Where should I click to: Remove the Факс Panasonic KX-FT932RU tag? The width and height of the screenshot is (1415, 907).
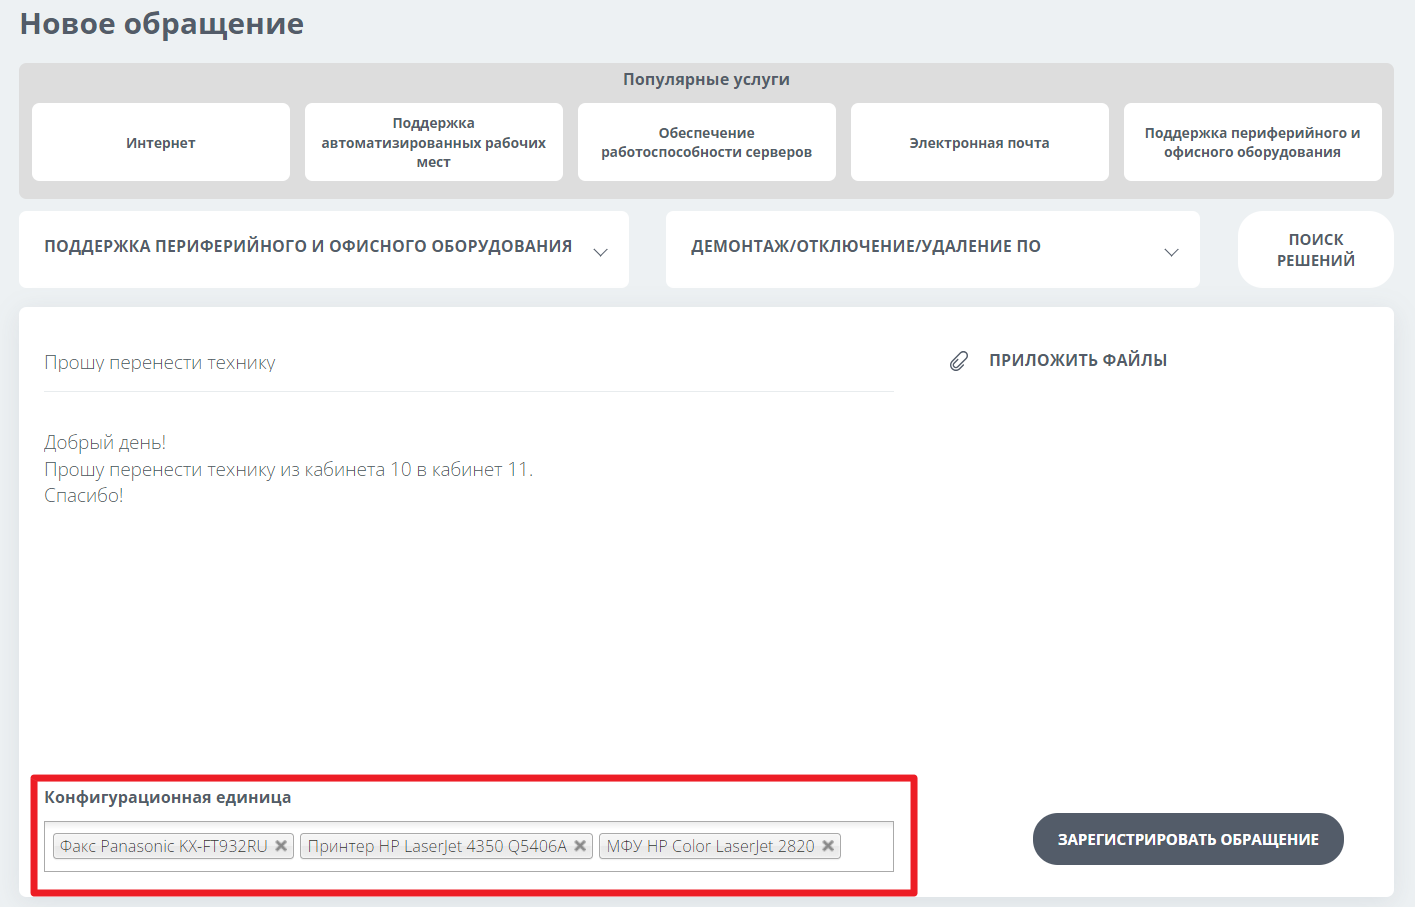281,846
